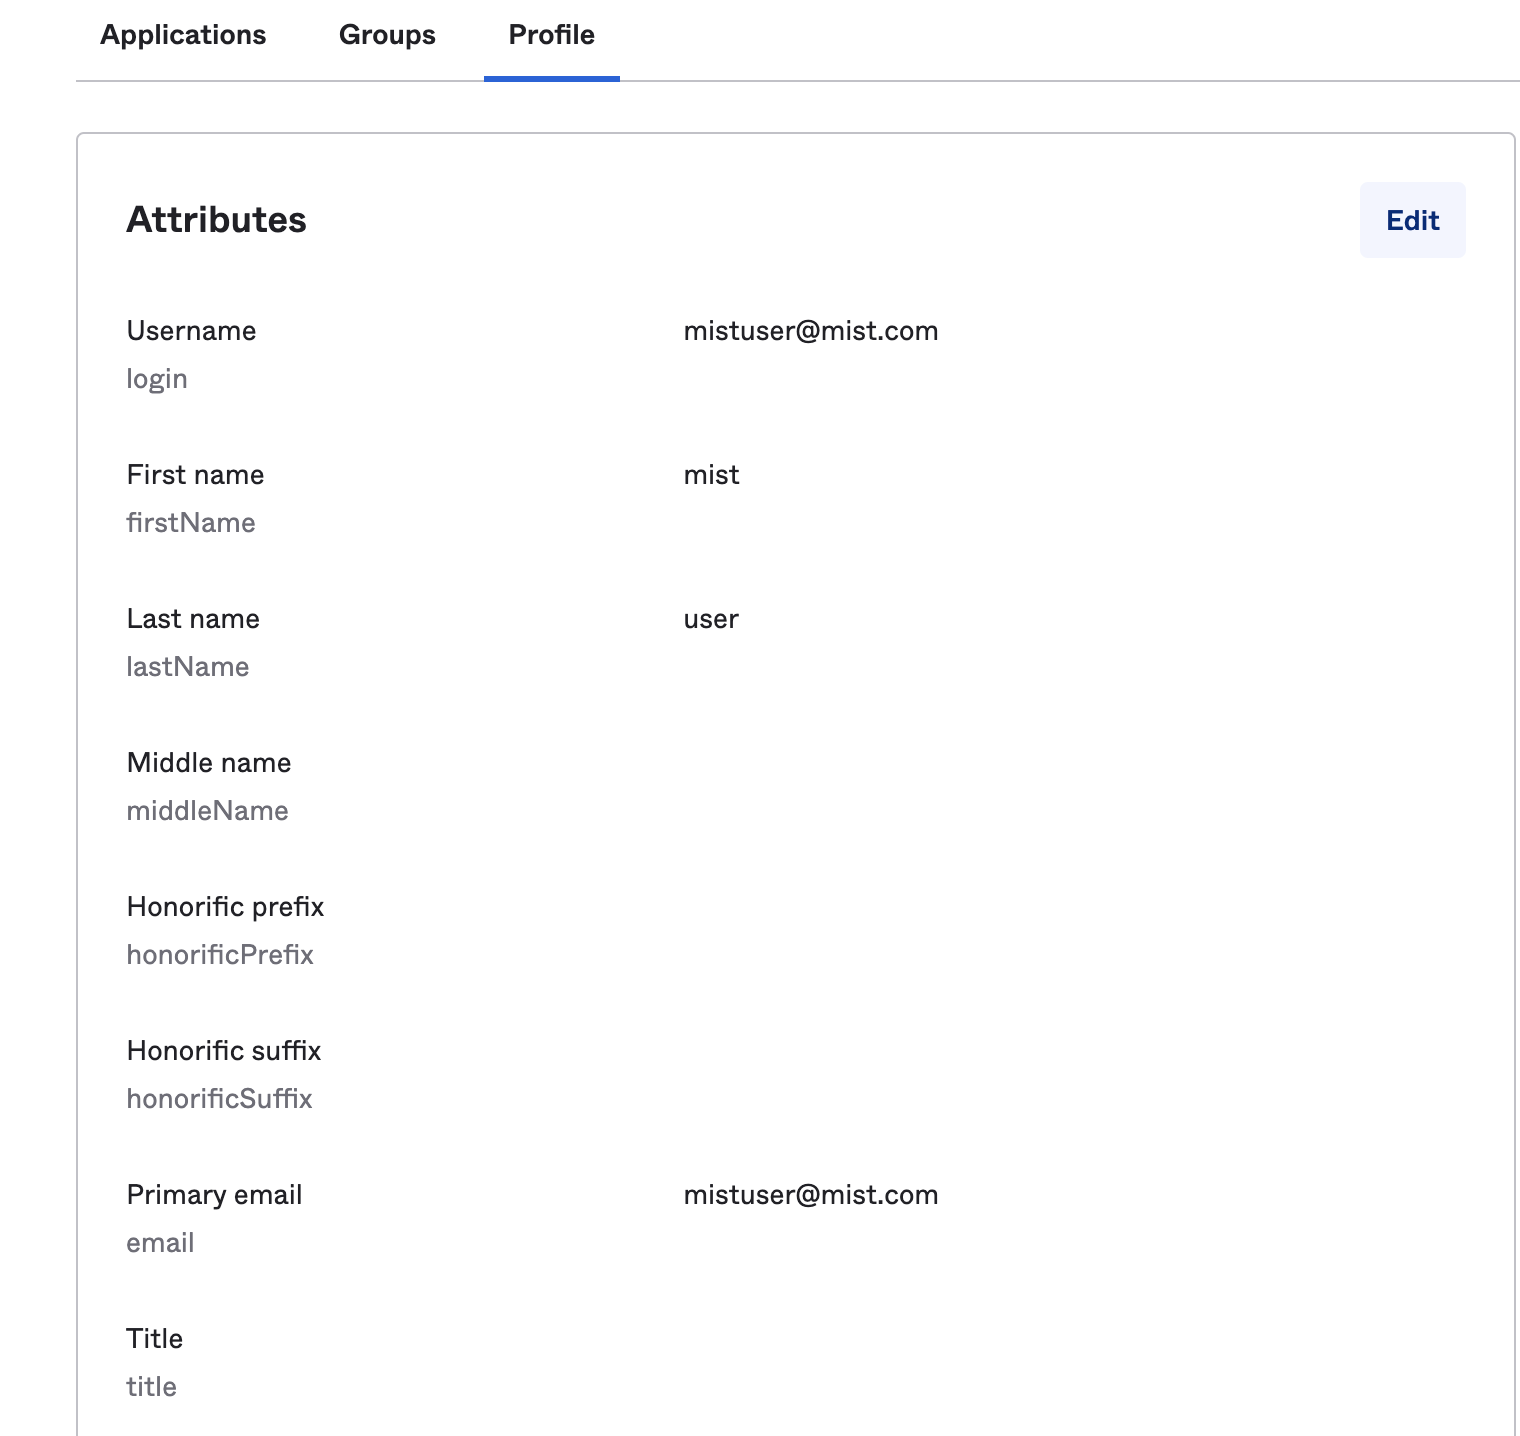Select the Profile tab
This screenshot has width=1520, height=1436.
point(551,35)
